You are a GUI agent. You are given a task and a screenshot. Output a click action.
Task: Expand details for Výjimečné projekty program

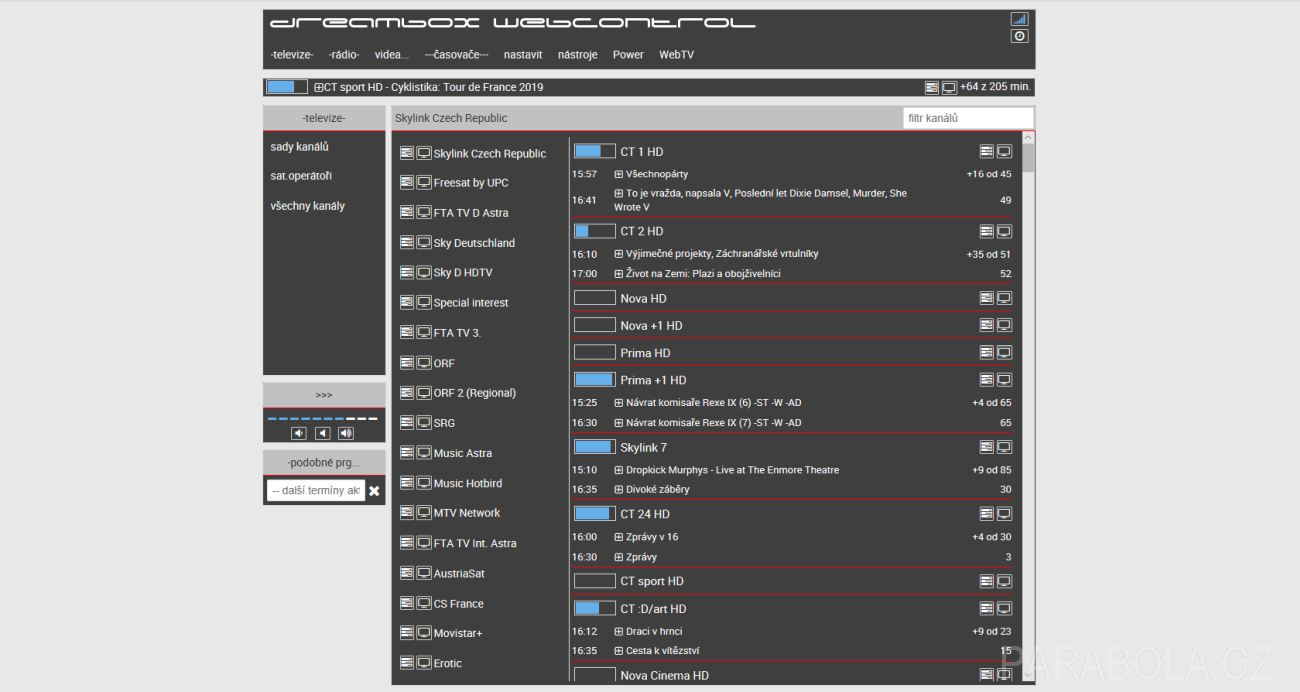coord(618,254)
